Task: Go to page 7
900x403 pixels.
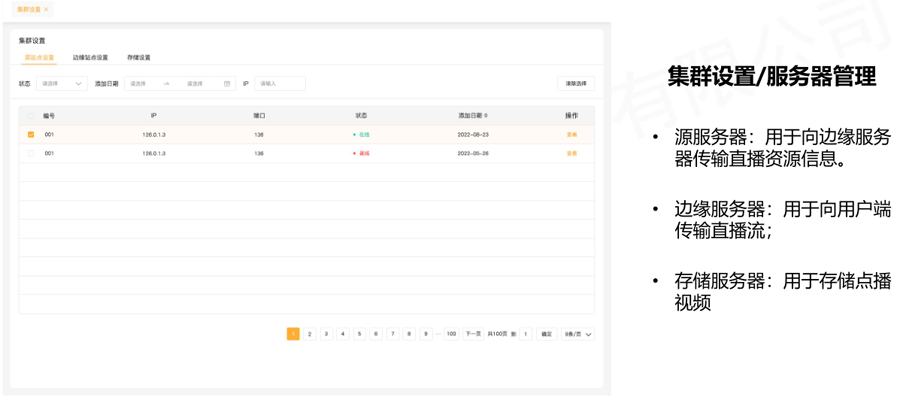Action: pos(393,334)
